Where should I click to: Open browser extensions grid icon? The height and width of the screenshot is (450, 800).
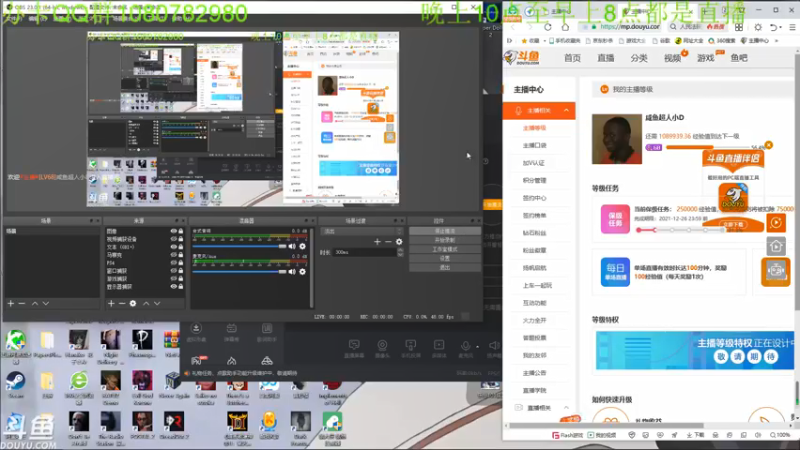tap(739, 27)
